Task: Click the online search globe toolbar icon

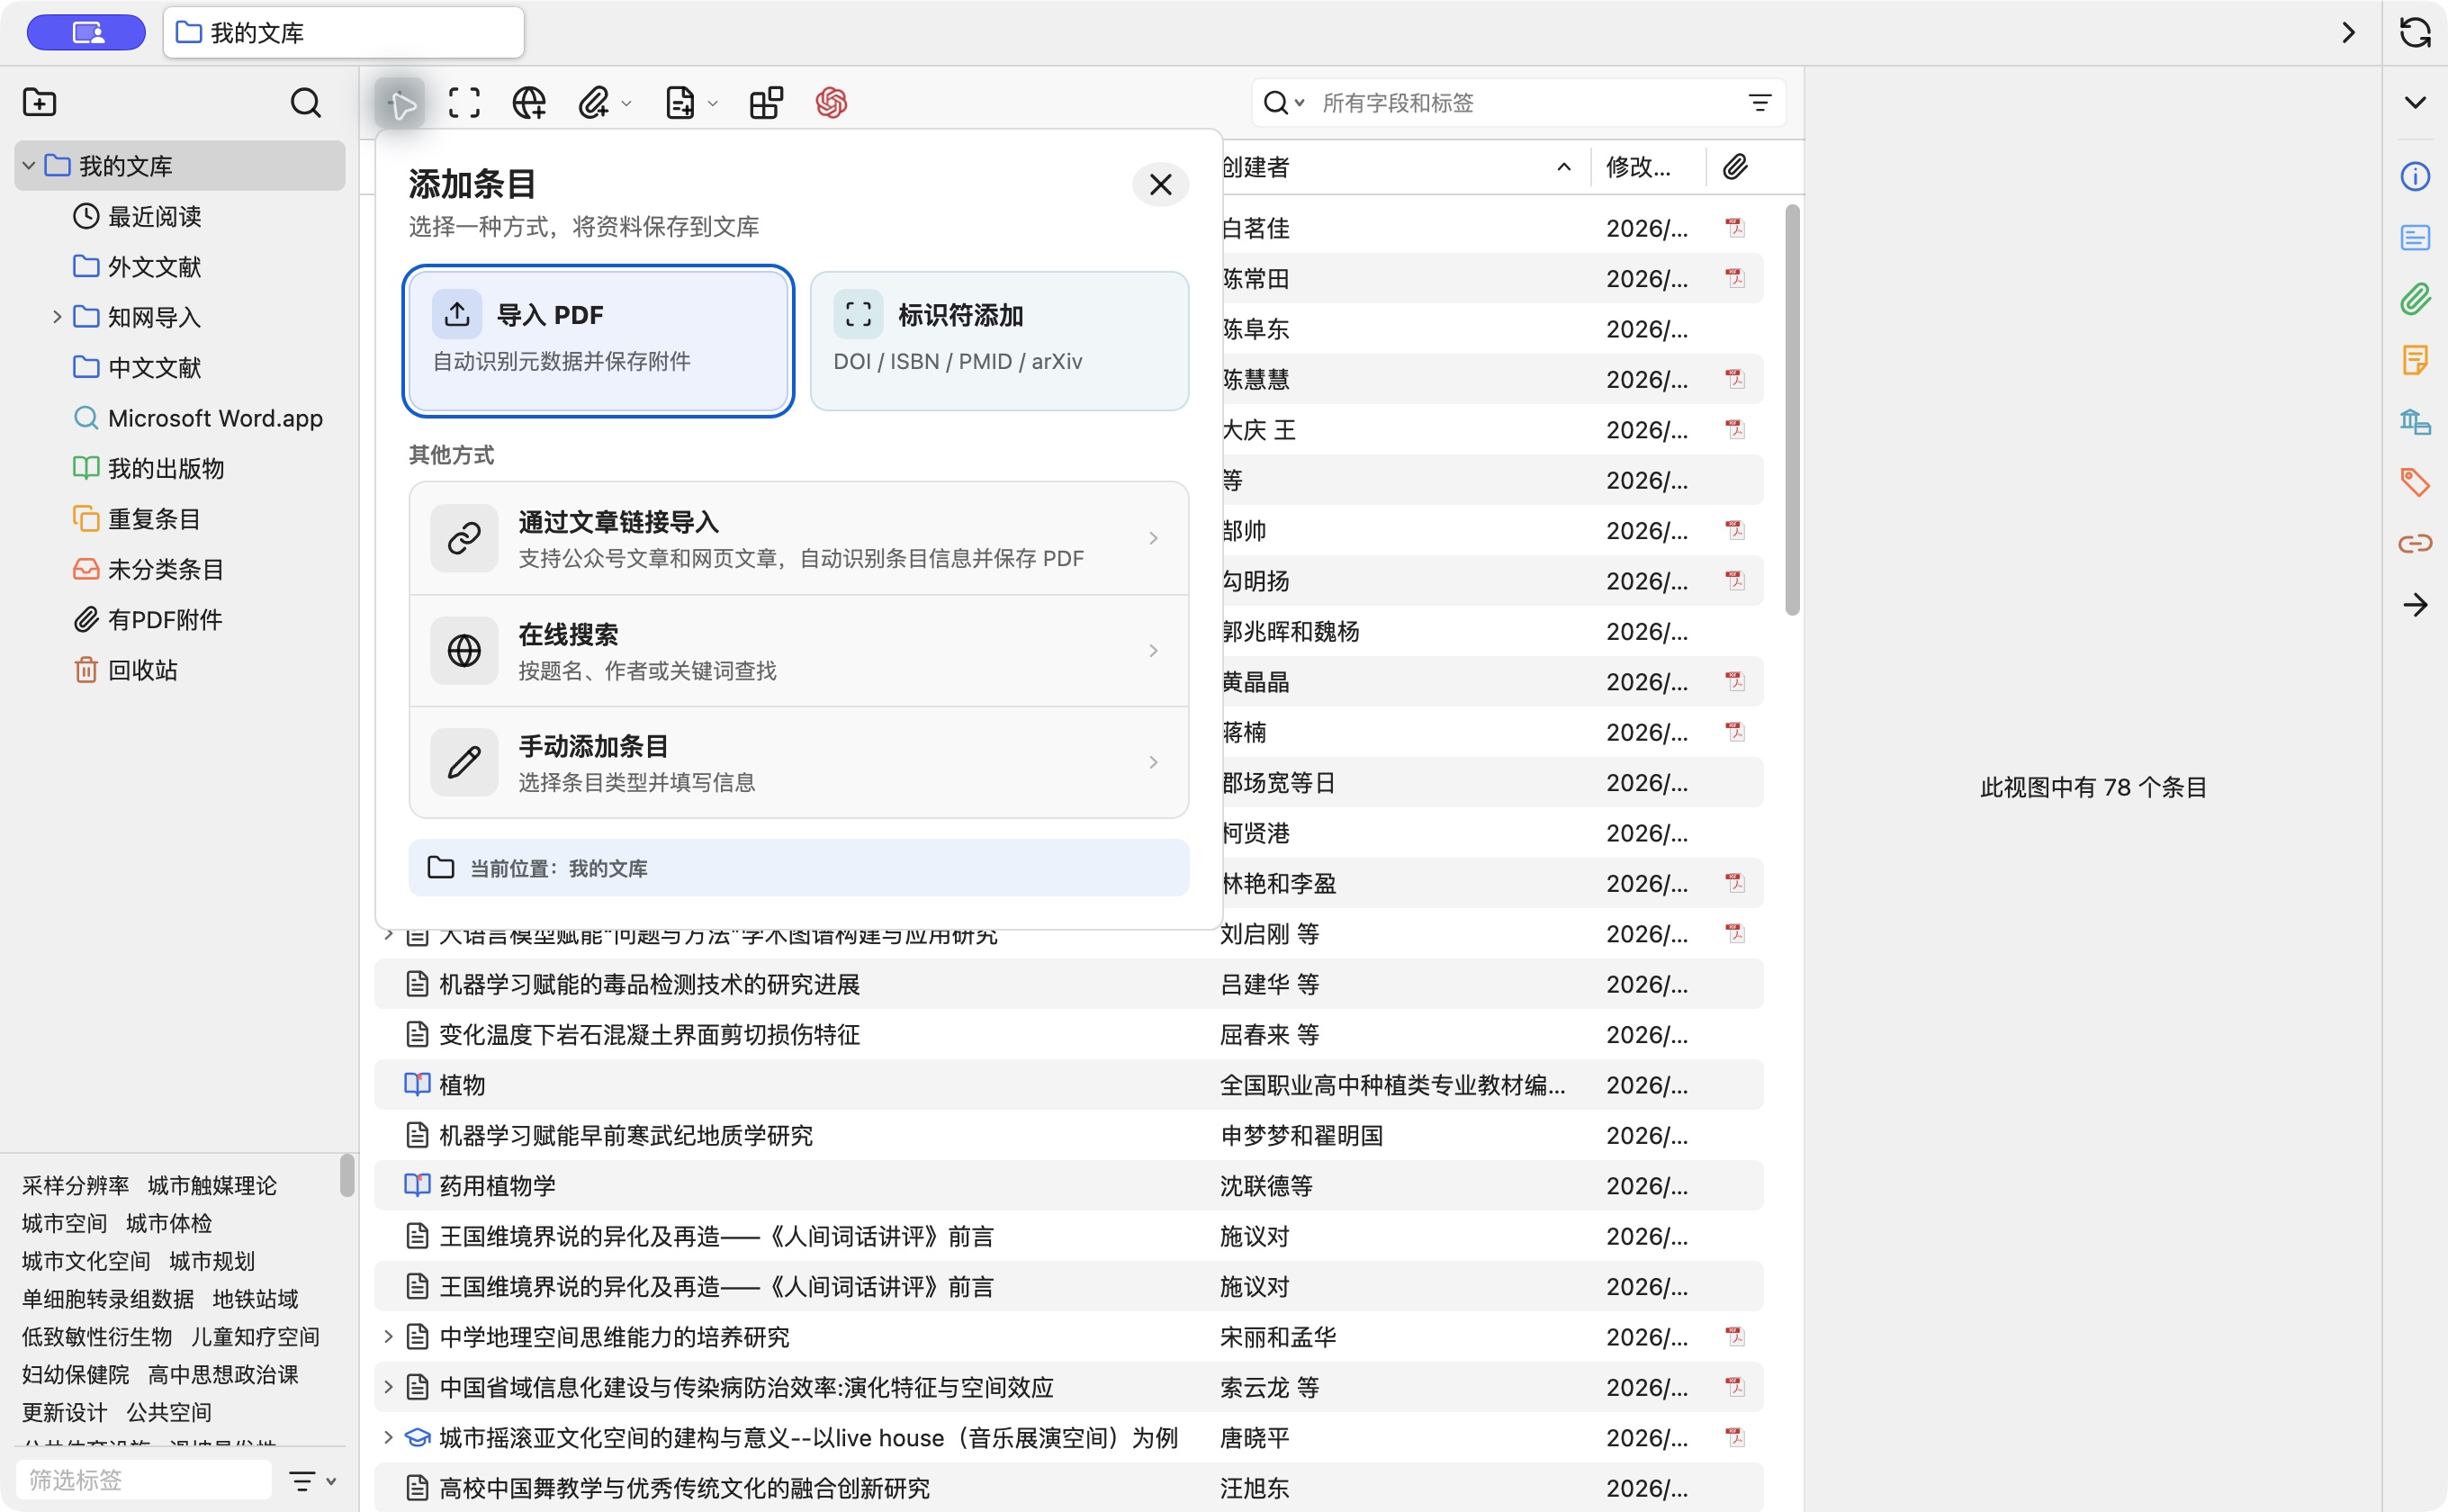Action: point(529,103)
